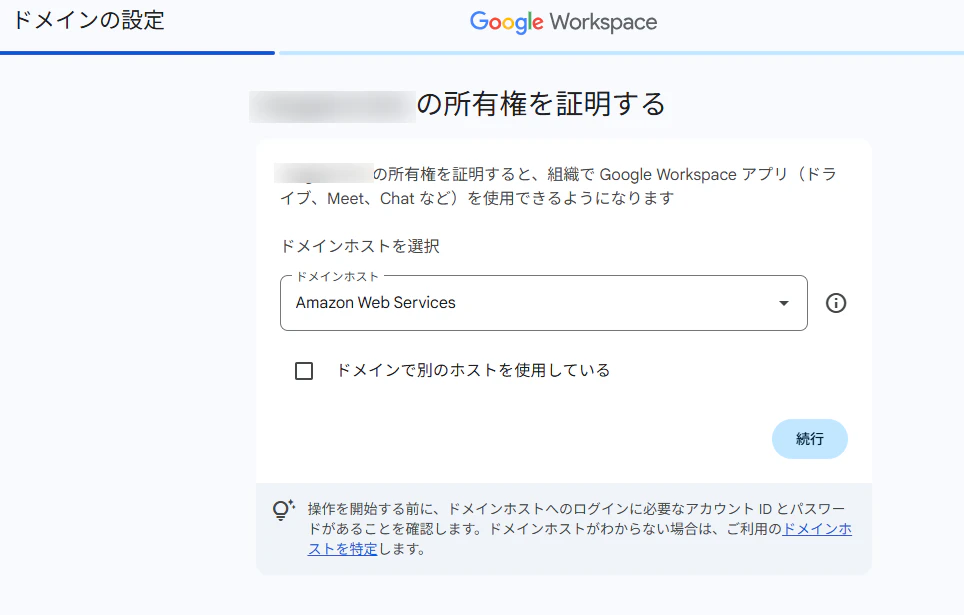Click the Google Workspace logo
Screen dimensions: 964x615
[x=563, y=23]
